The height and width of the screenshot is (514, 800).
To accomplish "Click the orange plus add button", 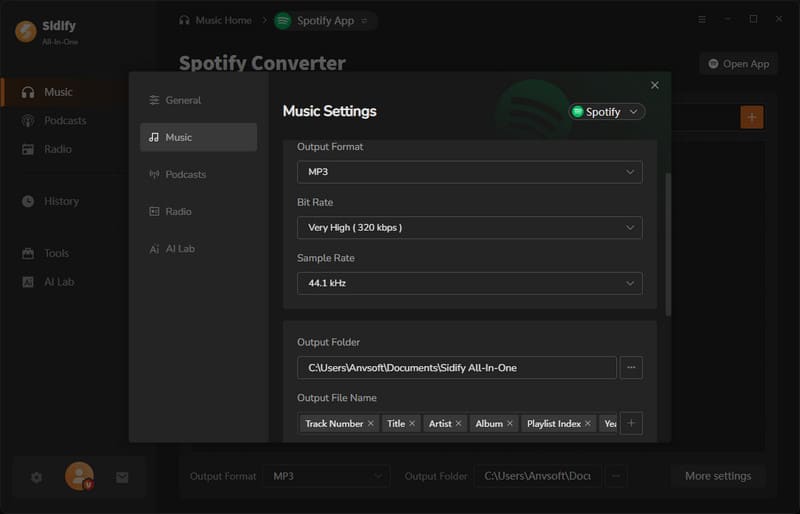I will point(752,117).
